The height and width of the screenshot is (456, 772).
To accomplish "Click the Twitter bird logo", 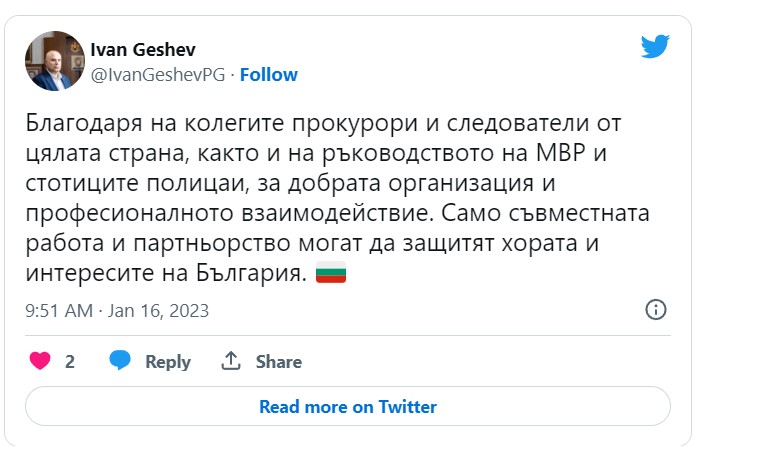I will tap(655, 46).
